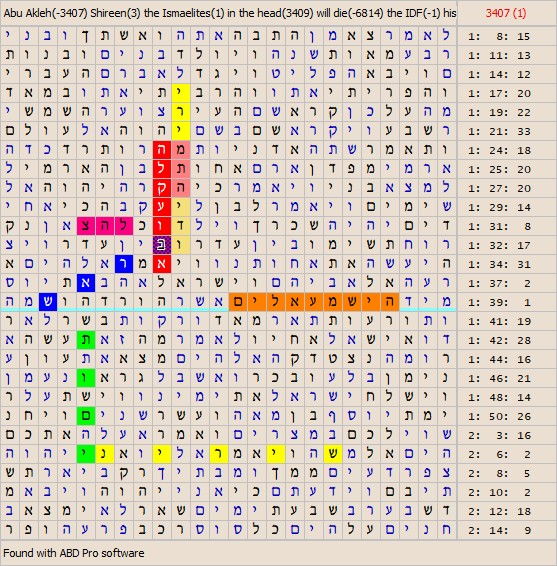Select verse reference 2: 6: 2
Viewport: 557px width, 566px height.
pyautogui.click(x=499, y=454)
